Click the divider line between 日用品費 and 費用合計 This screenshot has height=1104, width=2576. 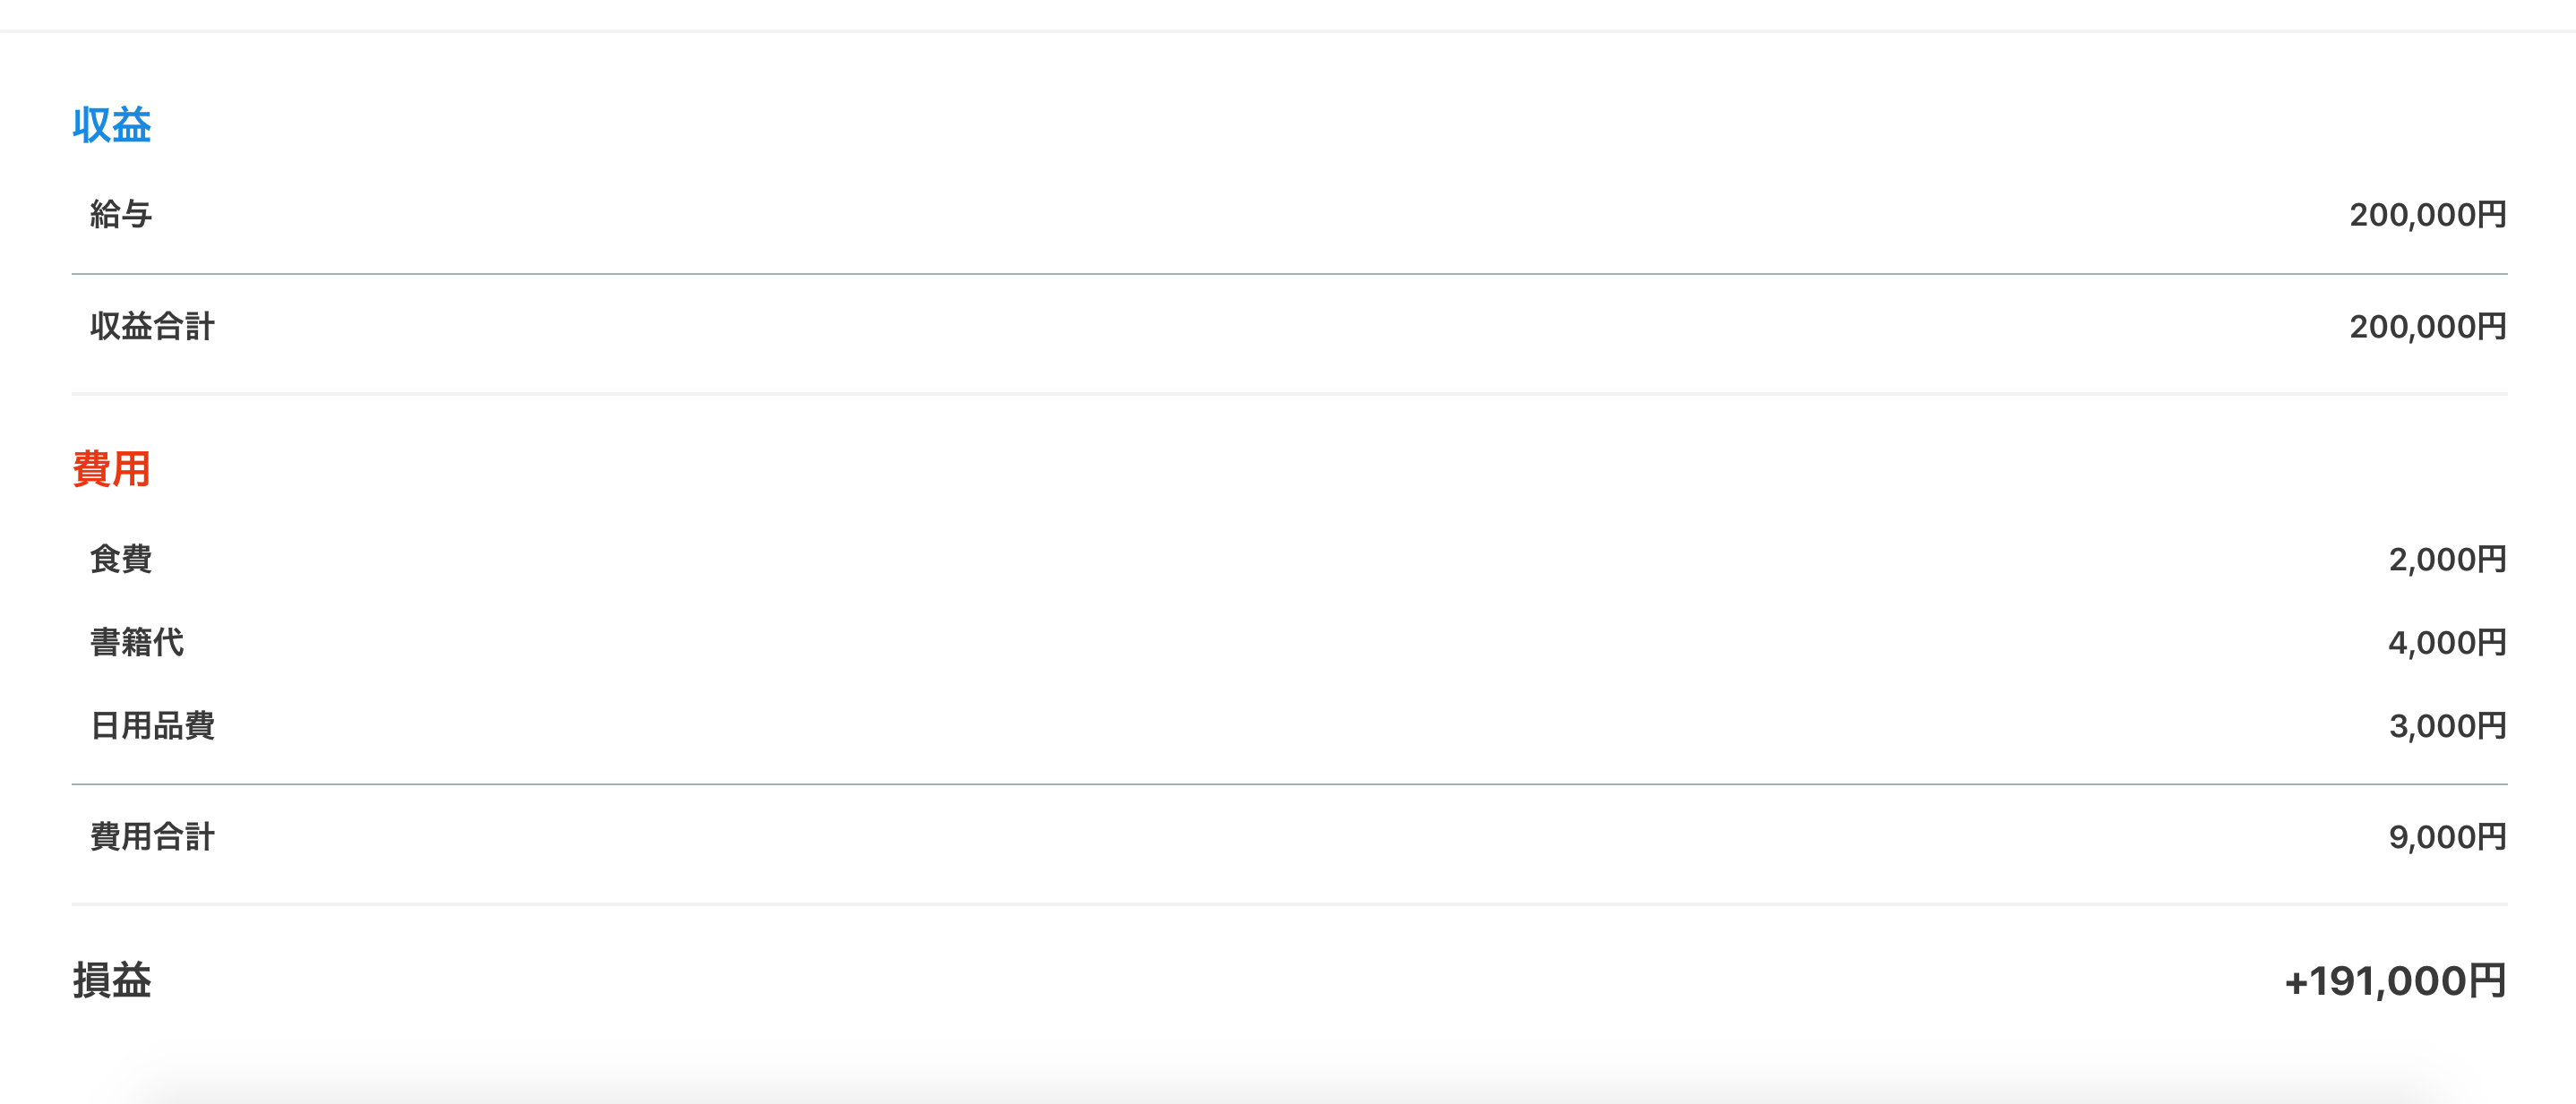pyautogui.click(x=1288, y=784)
